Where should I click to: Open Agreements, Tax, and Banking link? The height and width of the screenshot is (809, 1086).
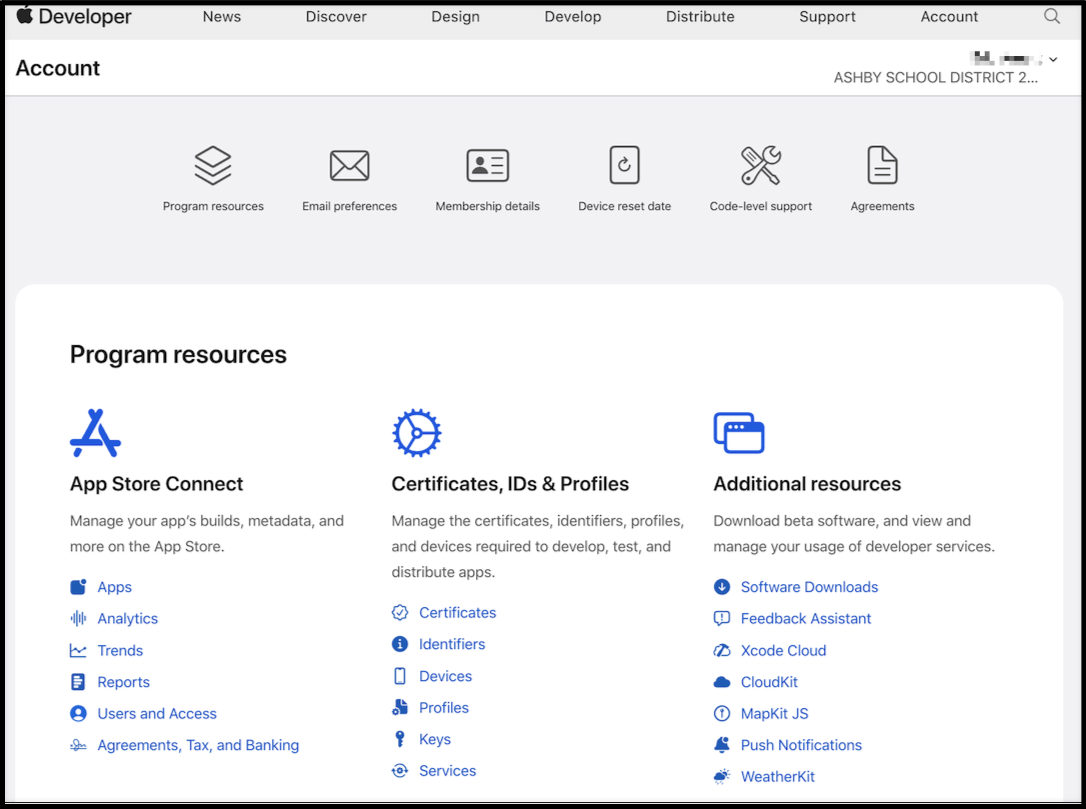coord(198,745)
